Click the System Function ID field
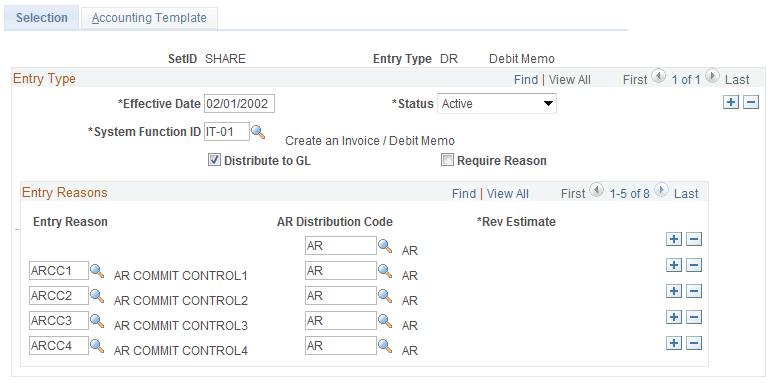The image size is (775, 383). click(227, 132)
